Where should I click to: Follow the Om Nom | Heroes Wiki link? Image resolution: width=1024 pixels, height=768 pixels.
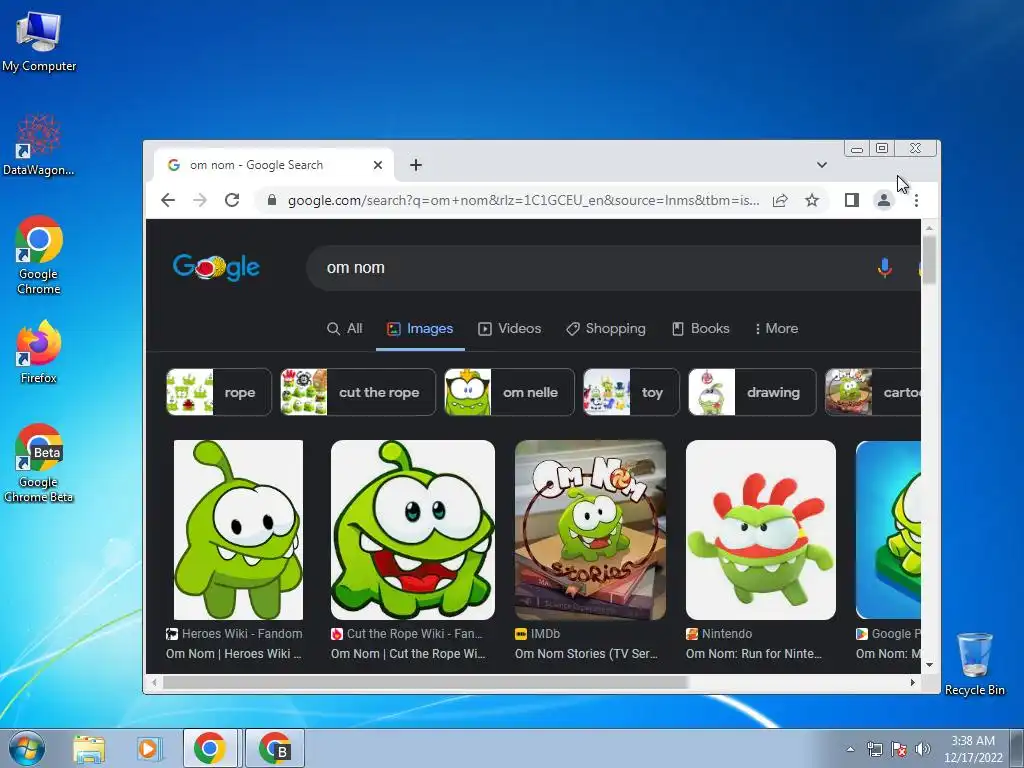click(234, 654)
